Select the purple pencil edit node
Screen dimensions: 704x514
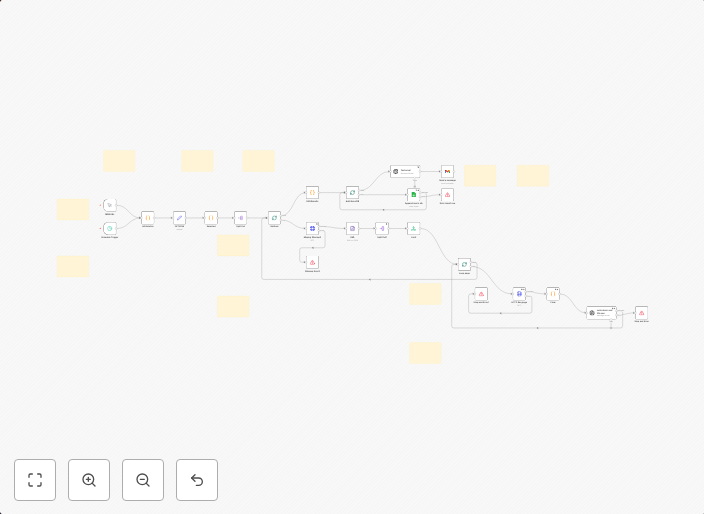coord(179,217)
